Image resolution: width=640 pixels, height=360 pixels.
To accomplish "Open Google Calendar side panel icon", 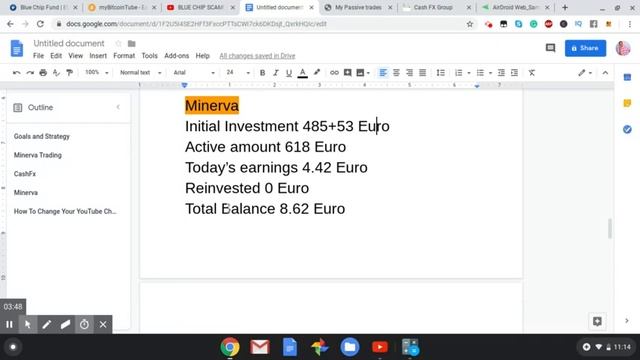I will [627, 77].
